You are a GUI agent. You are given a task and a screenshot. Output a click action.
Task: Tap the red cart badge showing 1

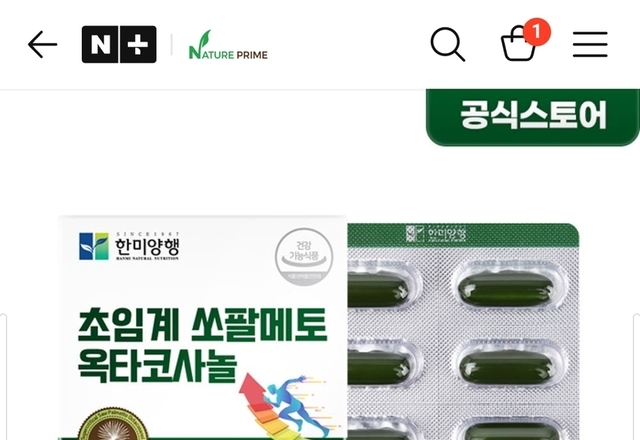537,31
